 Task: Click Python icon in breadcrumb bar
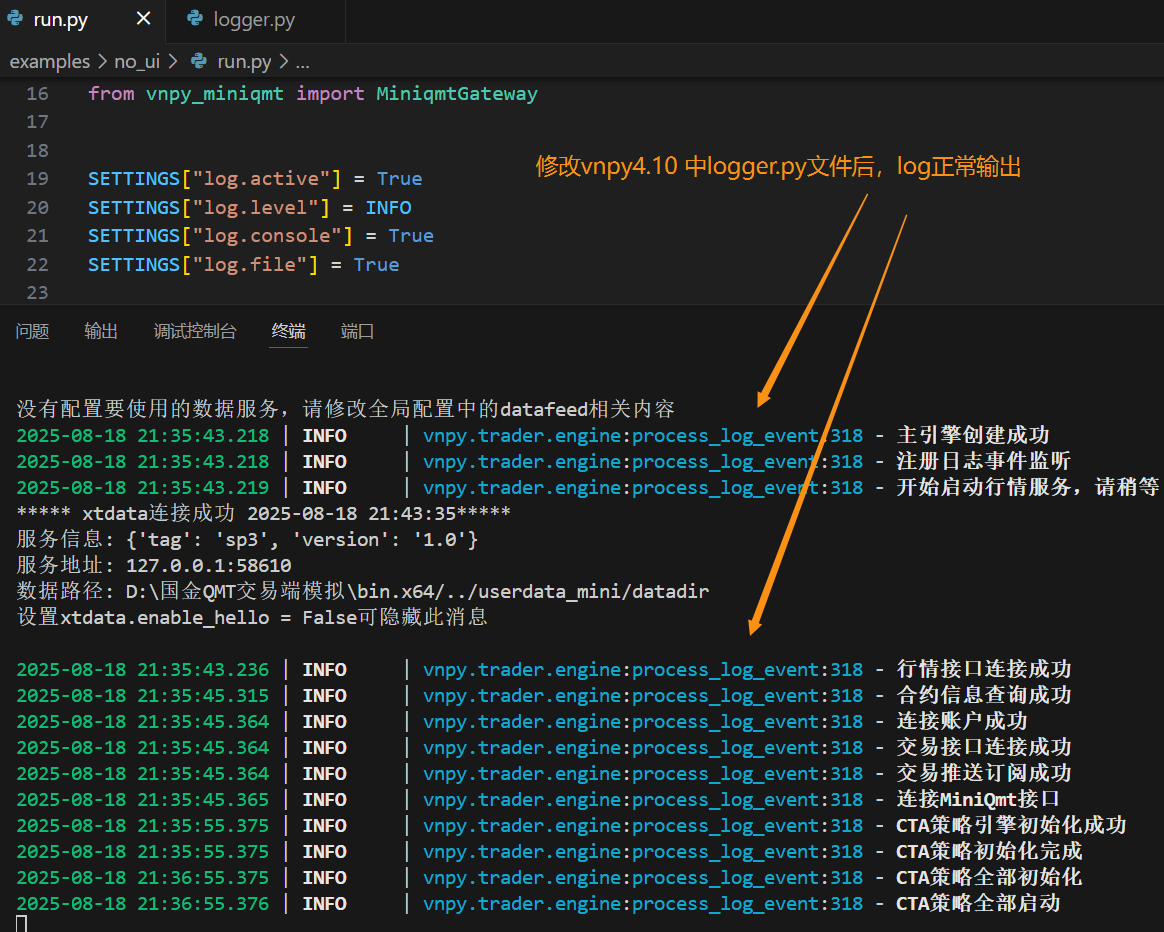(x=199, y=61)
